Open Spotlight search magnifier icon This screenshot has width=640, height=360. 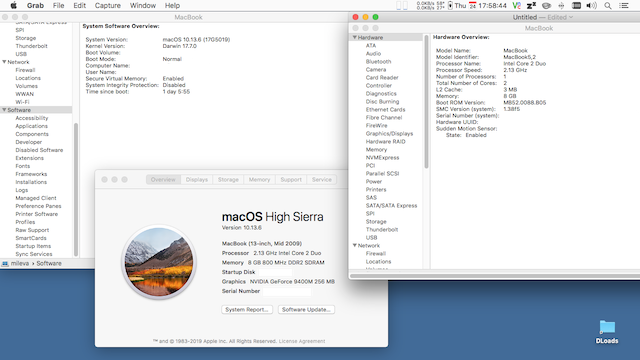tap(608, 5)
